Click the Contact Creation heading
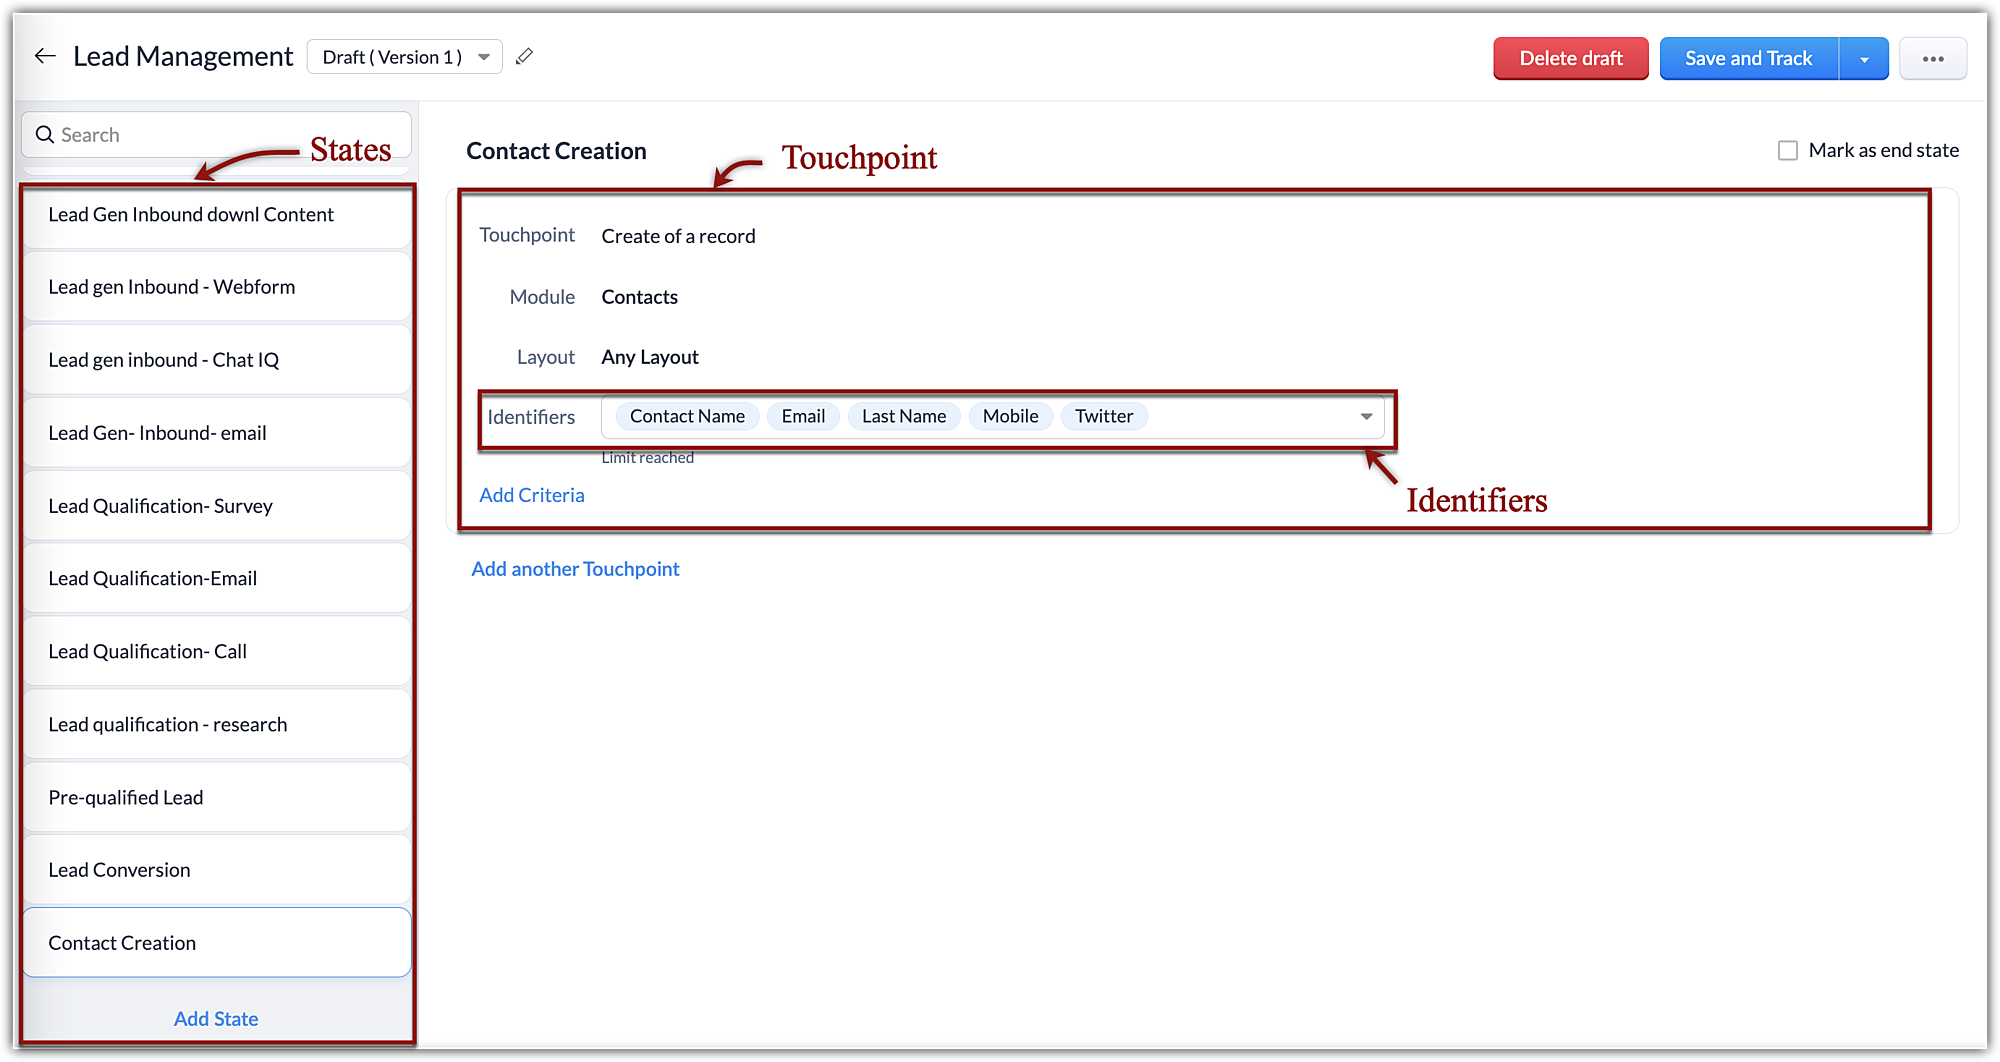This screenshot has width=2000, height=1062. (556, 151)
